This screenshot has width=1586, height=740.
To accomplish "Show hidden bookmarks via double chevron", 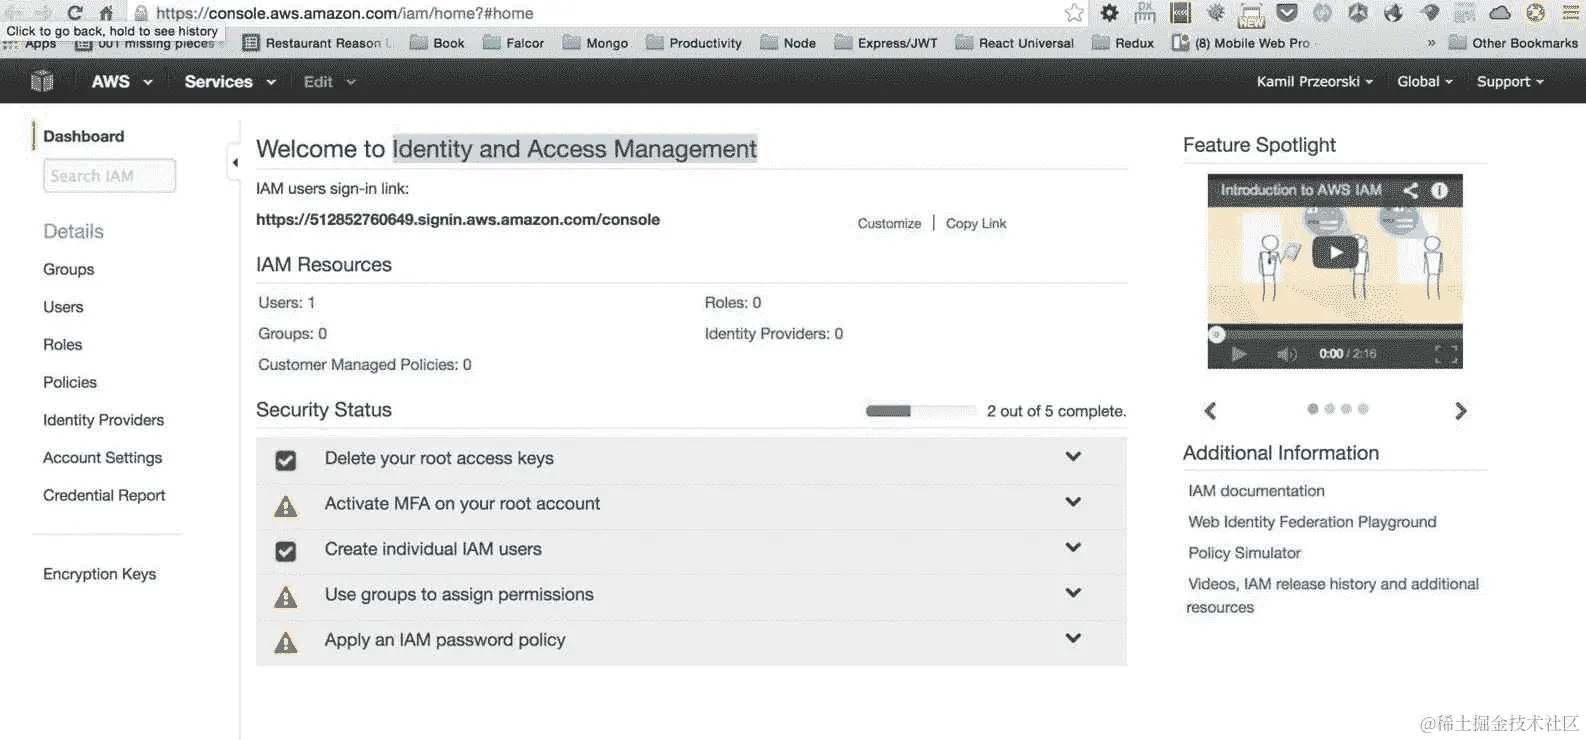I will point(1431,43).
